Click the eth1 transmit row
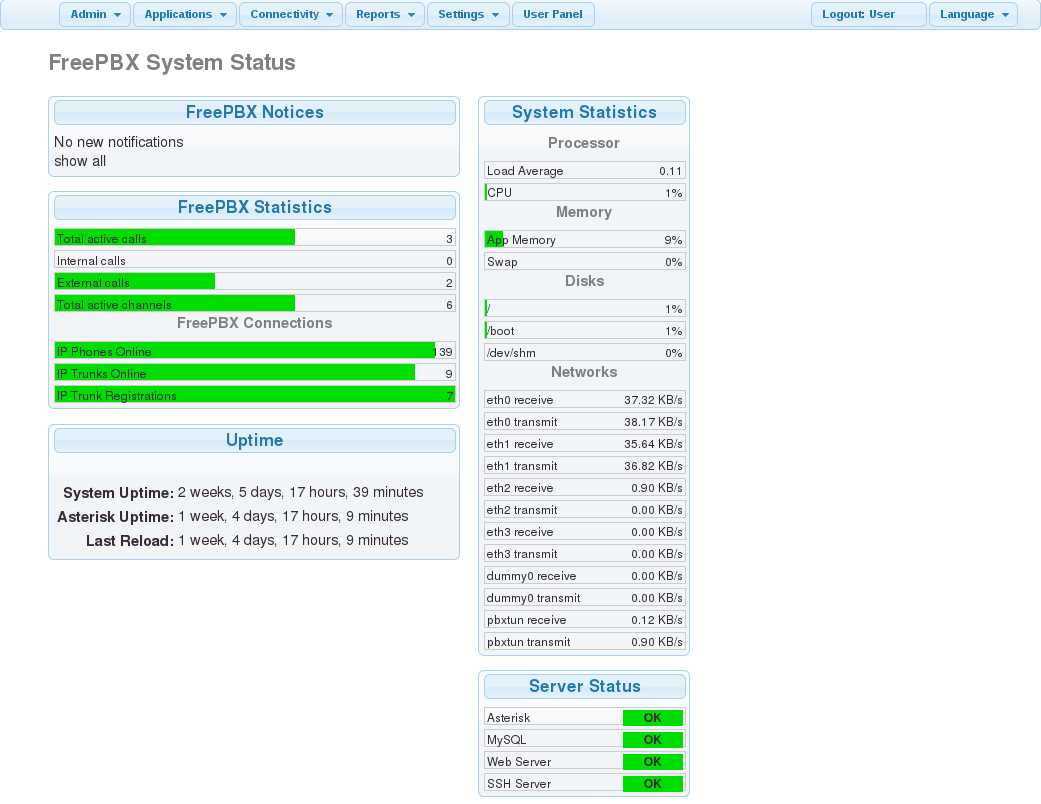The image size is (1041, 804). pos(584,465)
